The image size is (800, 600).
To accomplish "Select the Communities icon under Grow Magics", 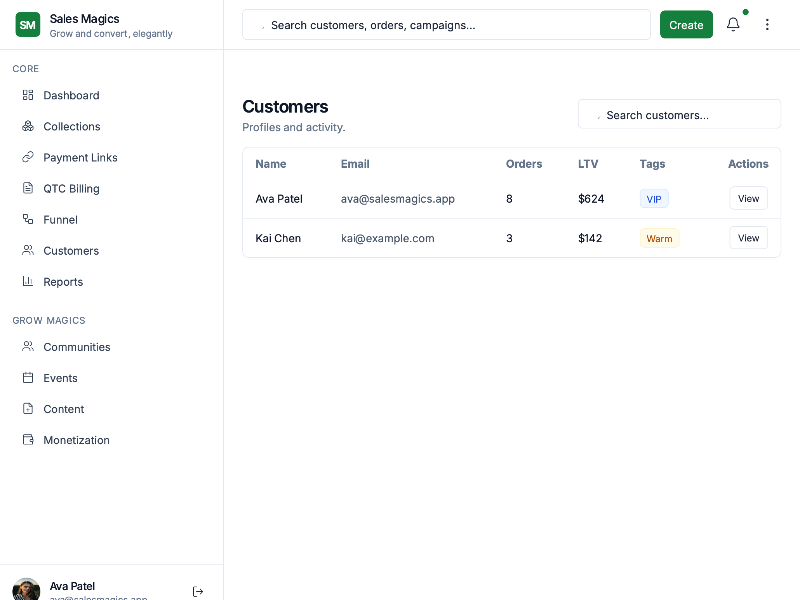I will click(x=28, y=347).
